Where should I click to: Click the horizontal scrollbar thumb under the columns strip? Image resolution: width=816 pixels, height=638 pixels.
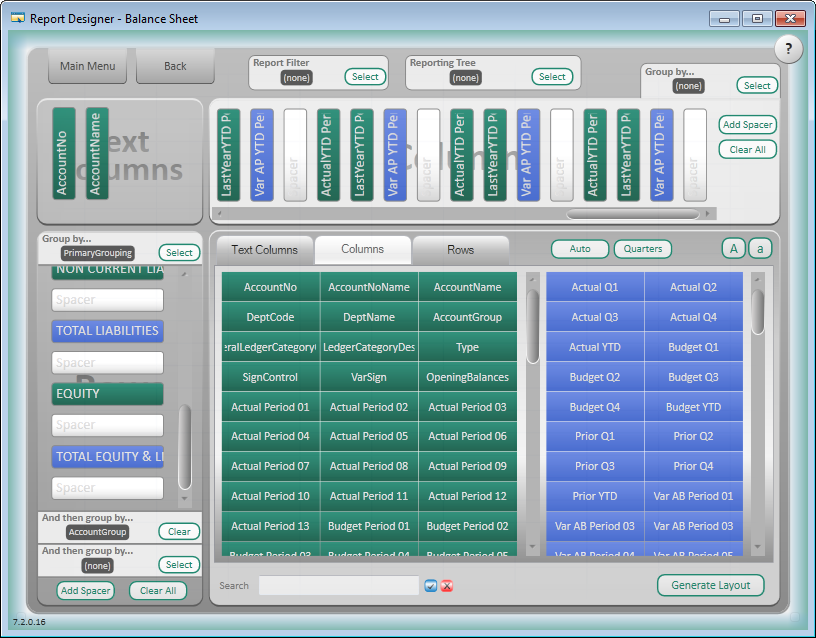[x=632, y=213]
